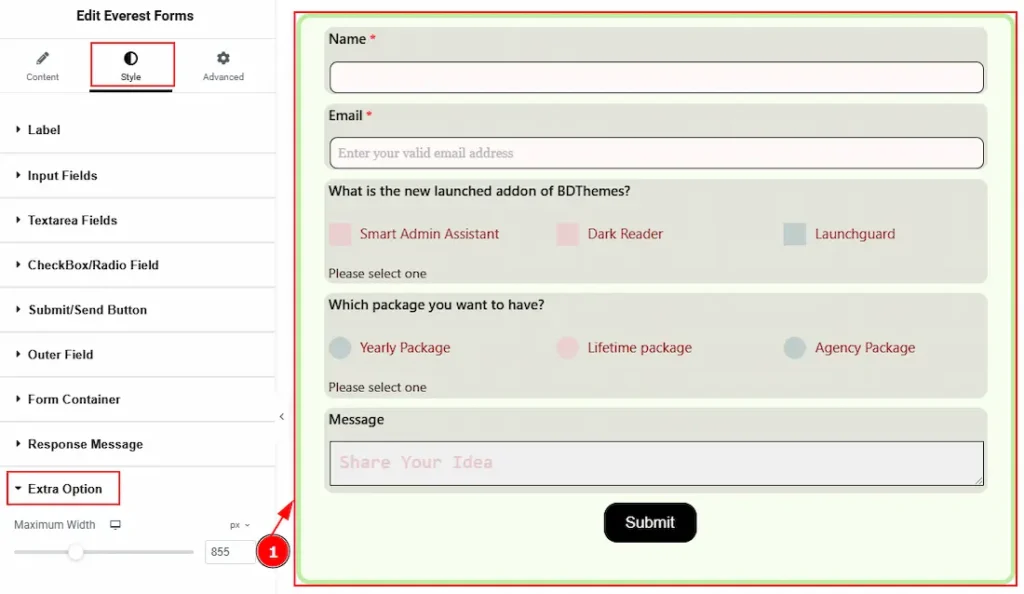
Task: Choose the Yearly Package radio button
Action: point(340,348)
